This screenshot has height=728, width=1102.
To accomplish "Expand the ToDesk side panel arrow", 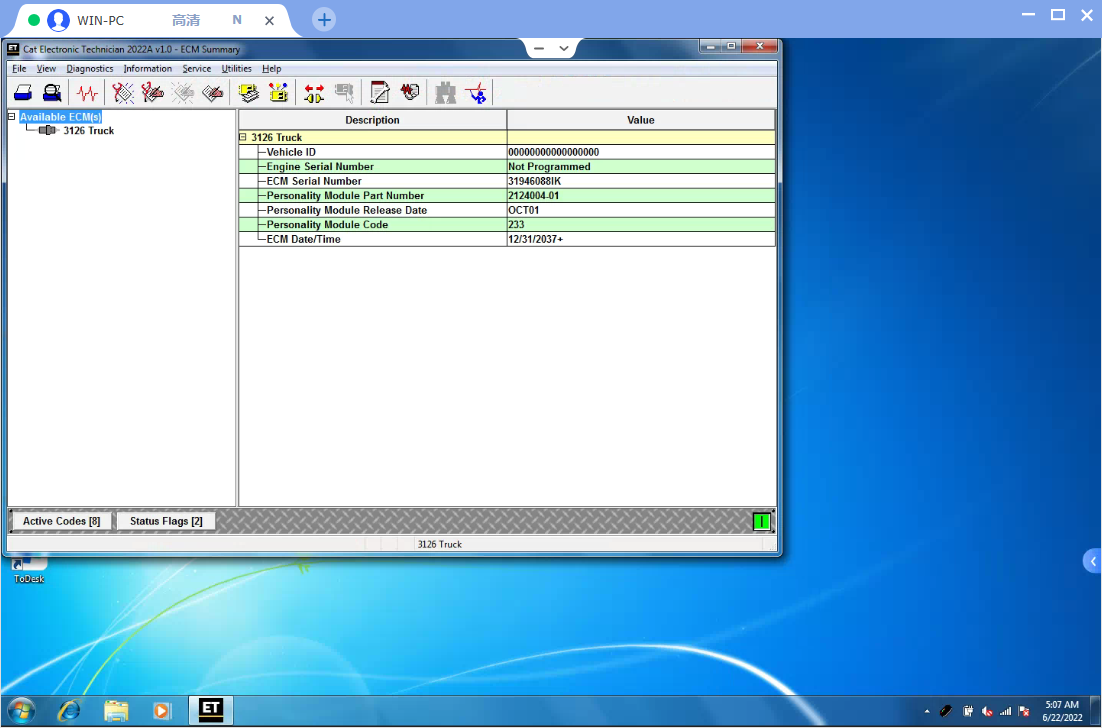I will 1092,561.
